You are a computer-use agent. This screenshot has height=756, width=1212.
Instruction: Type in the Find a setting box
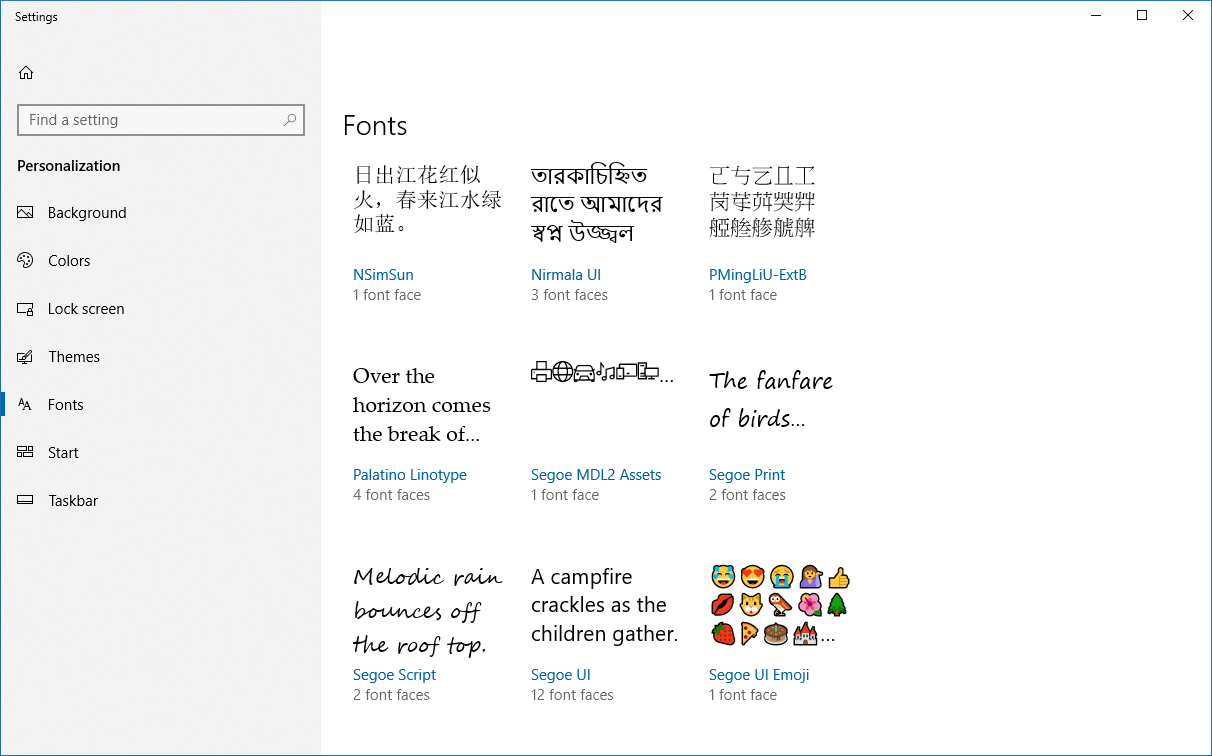tap(150, 120)
